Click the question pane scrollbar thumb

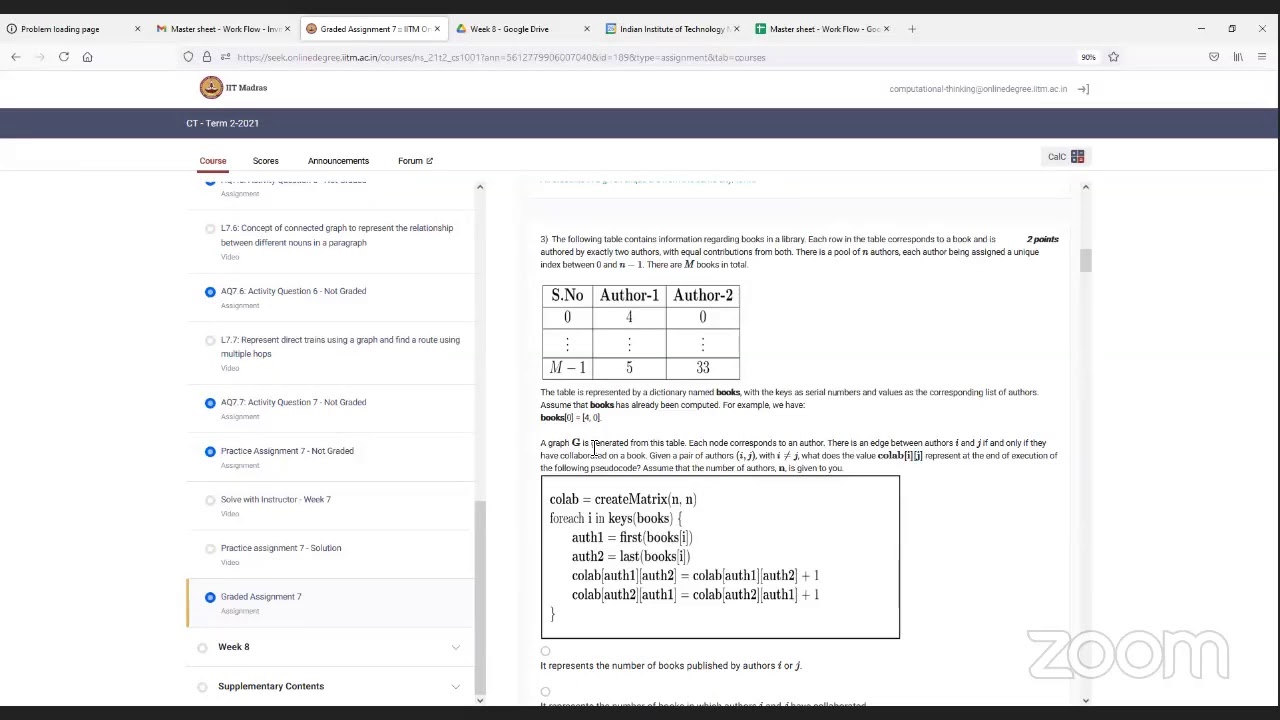pos(1086,261)
